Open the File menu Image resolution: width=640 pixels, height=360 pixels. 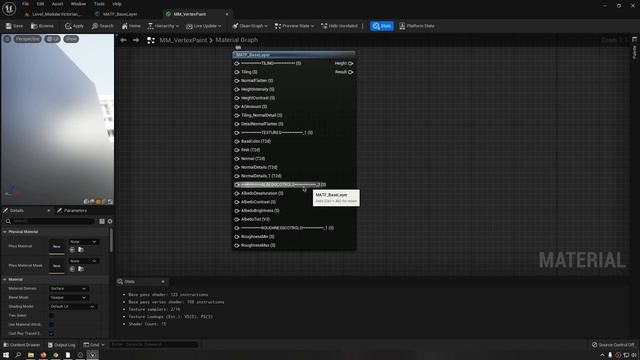(25, 4)
